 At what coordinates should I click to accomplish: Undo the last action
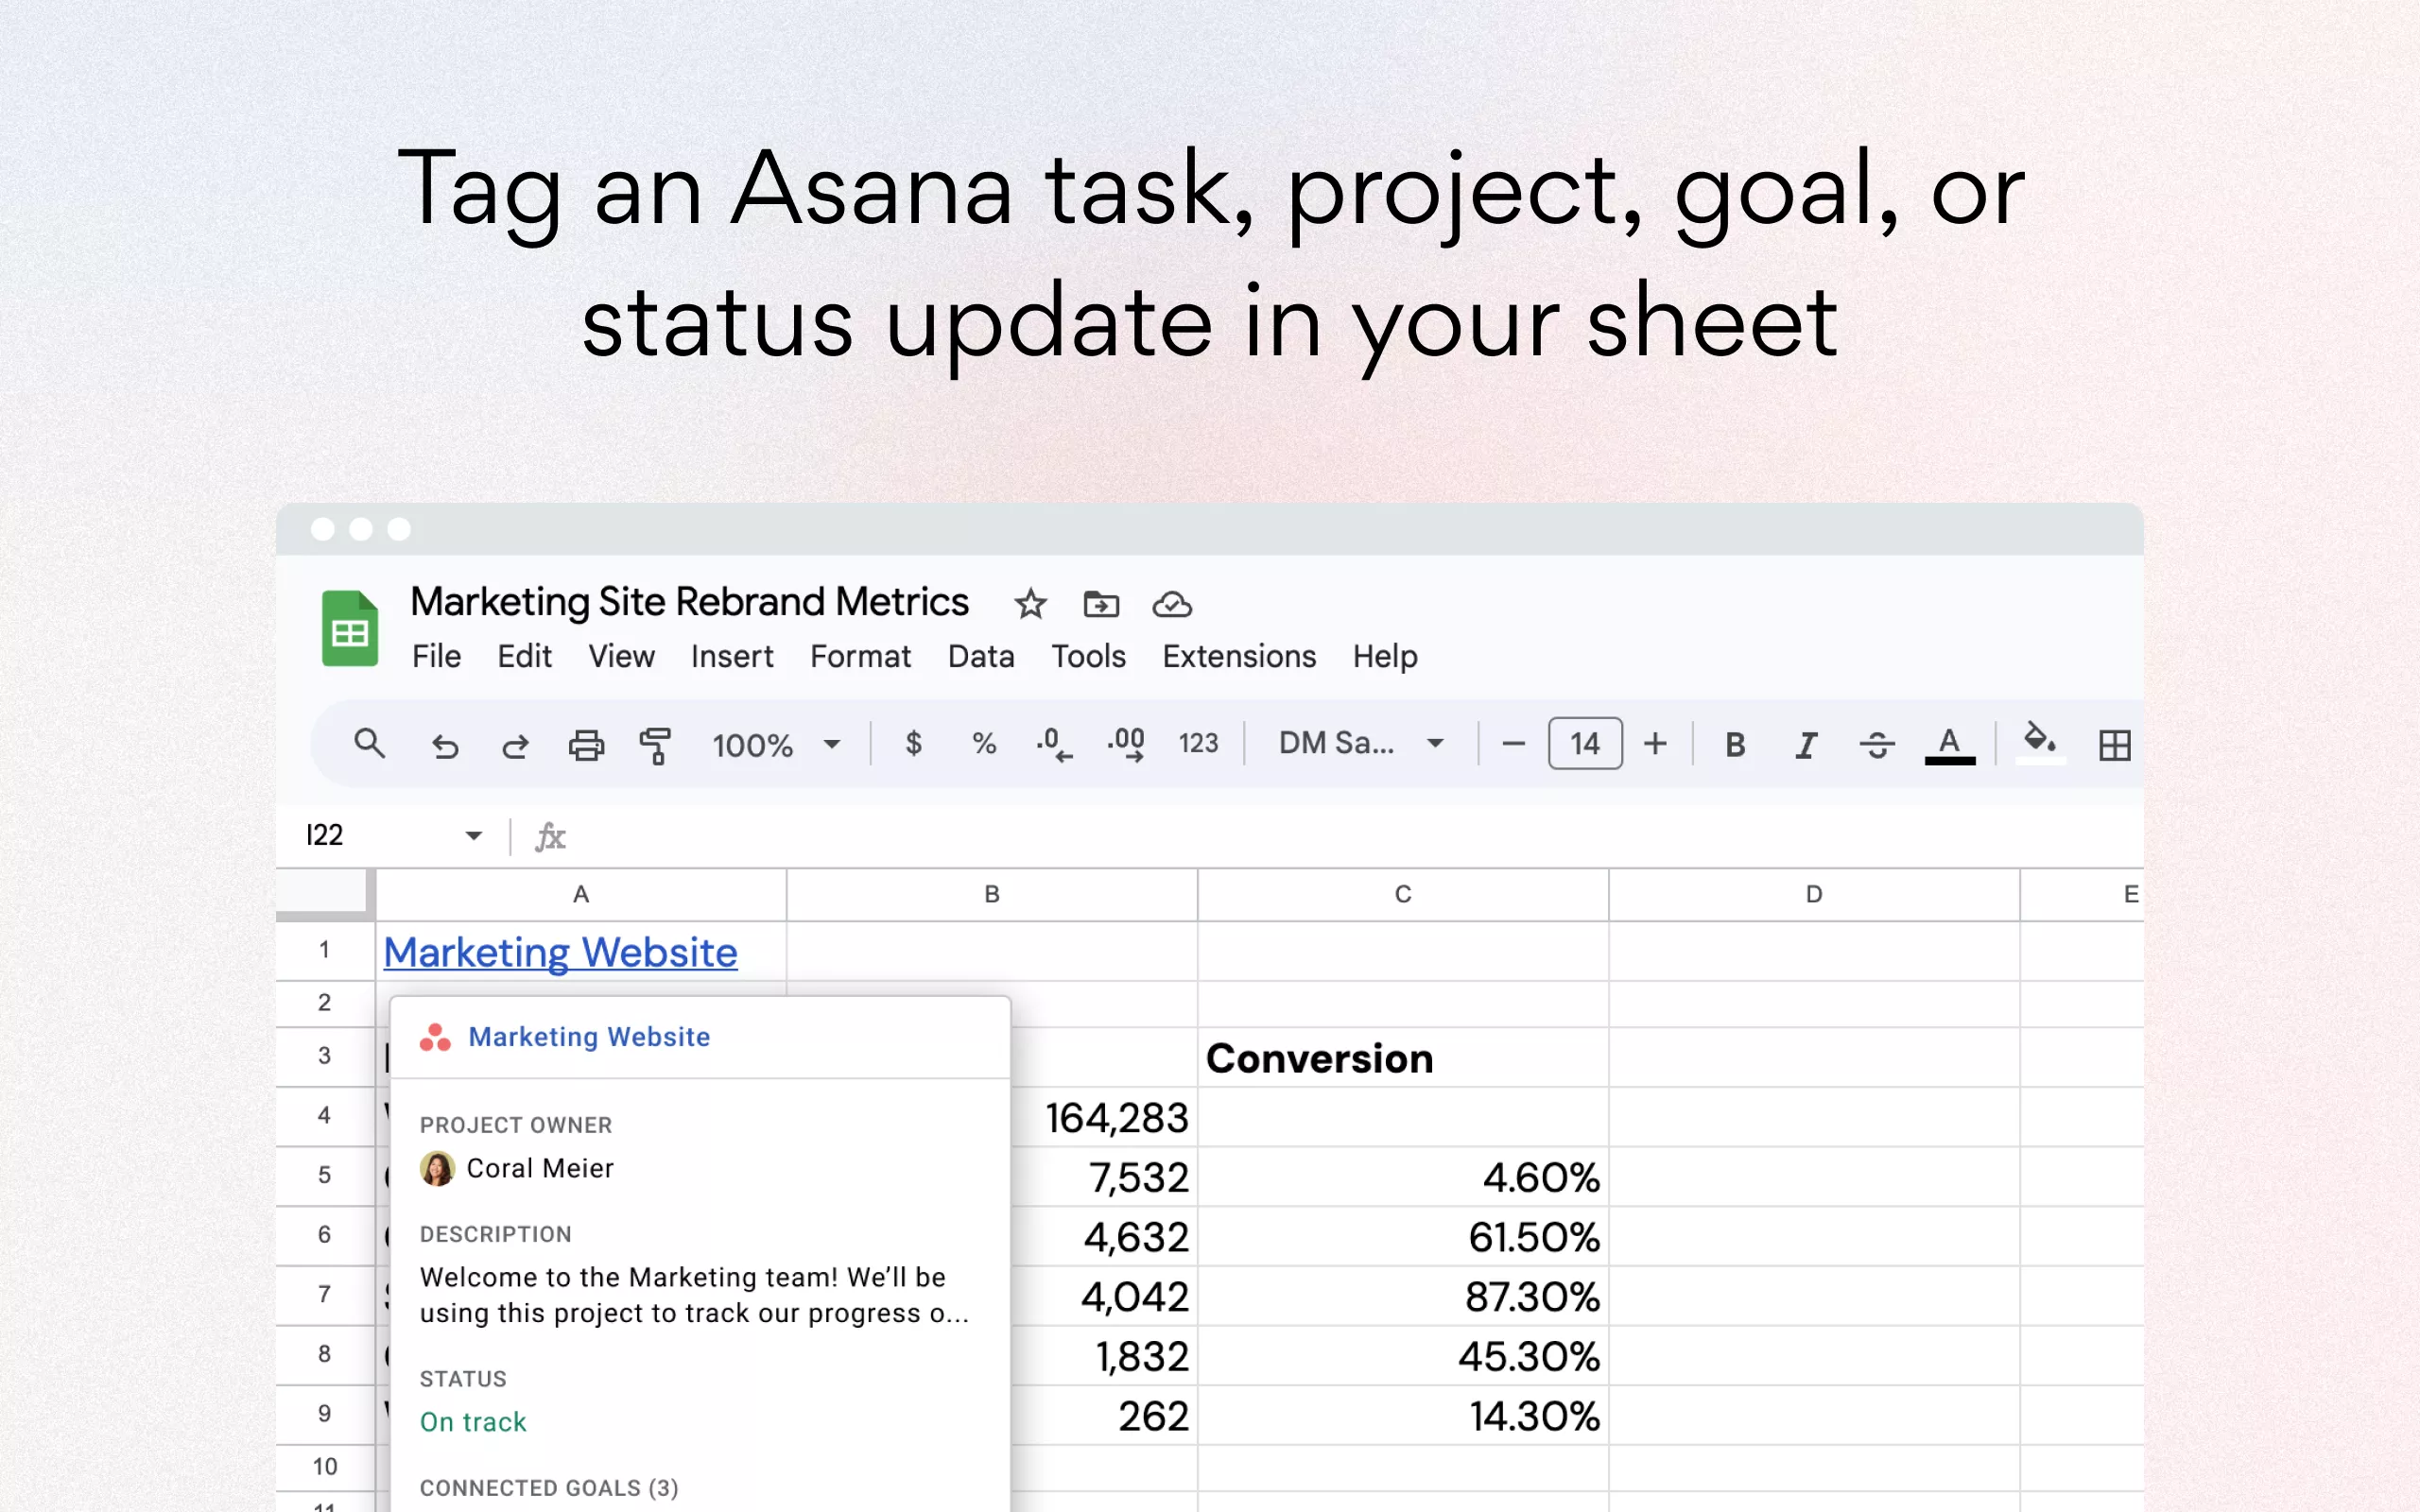[x=444, y=745]
